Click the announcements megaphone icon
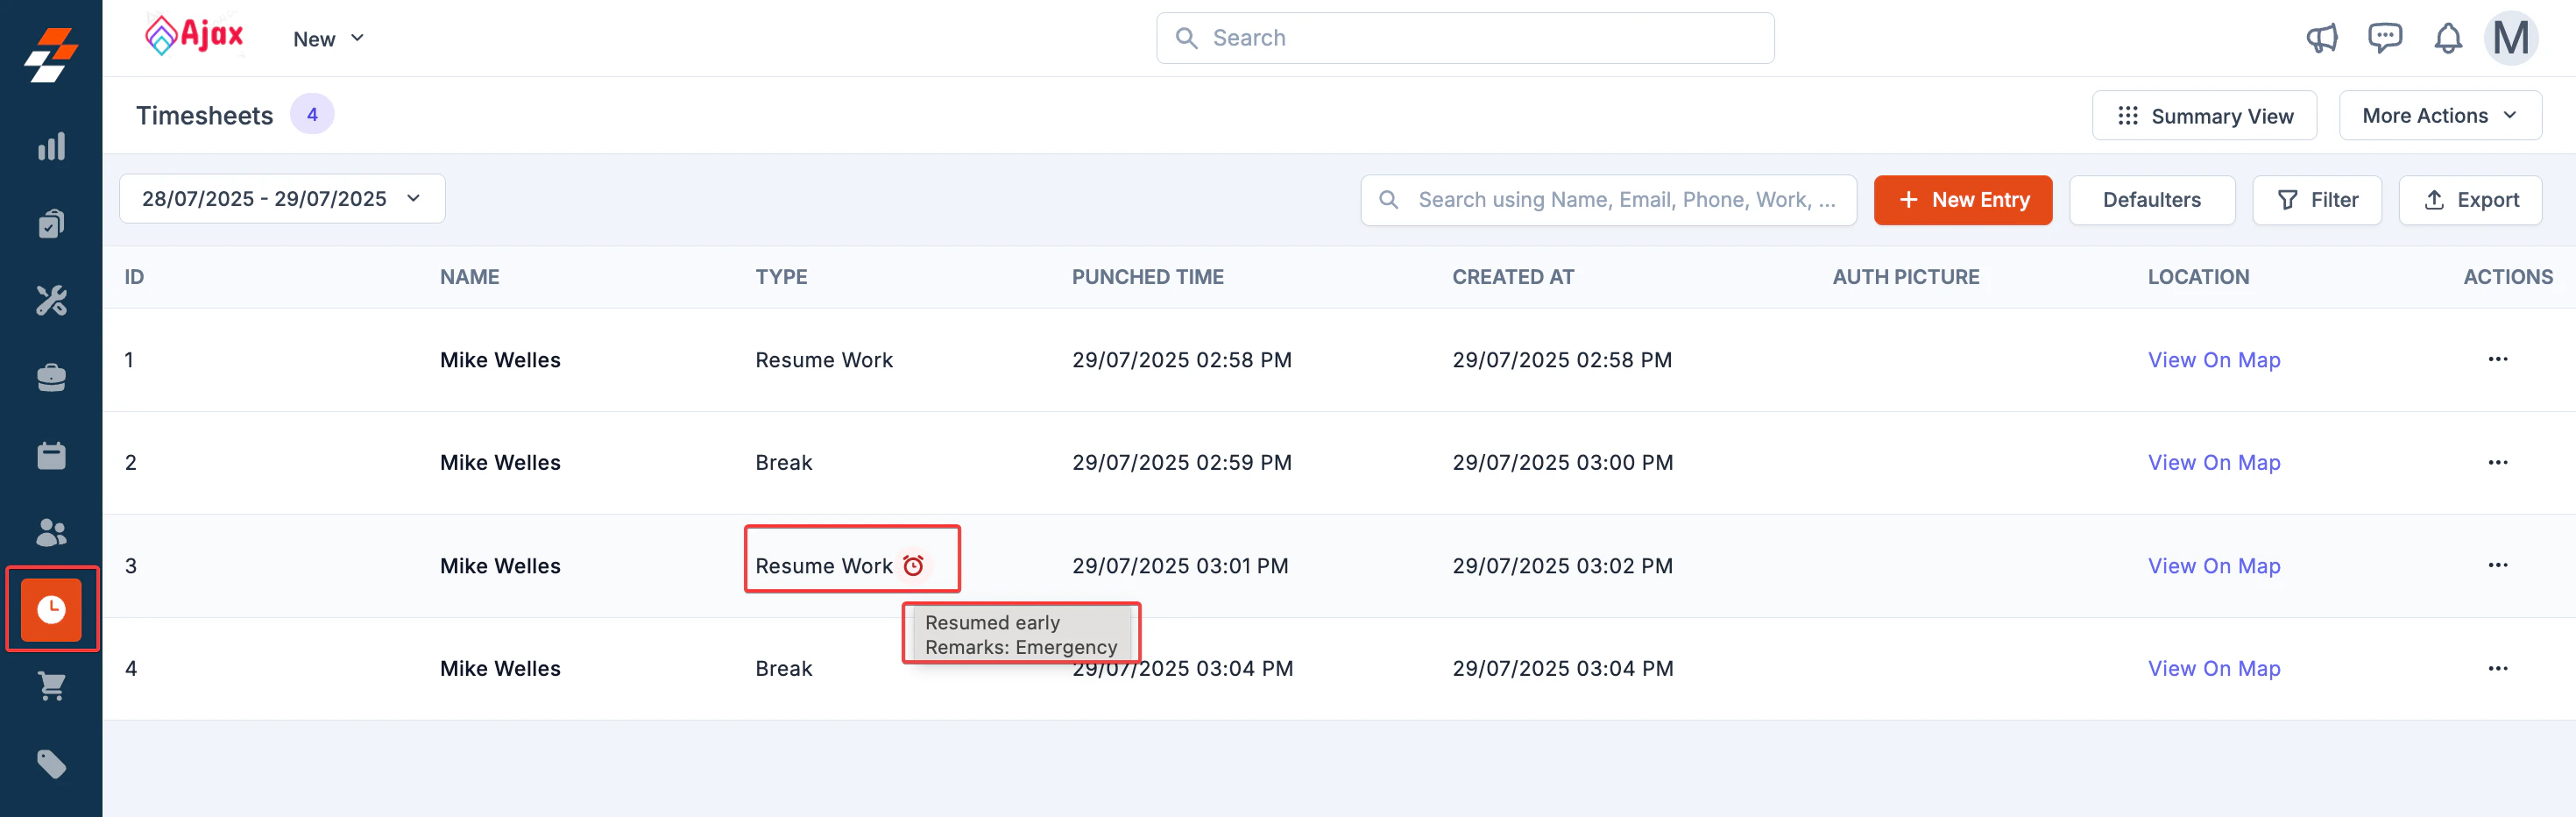Viewport: 2576px width, 817px height. pos(2322,38)
